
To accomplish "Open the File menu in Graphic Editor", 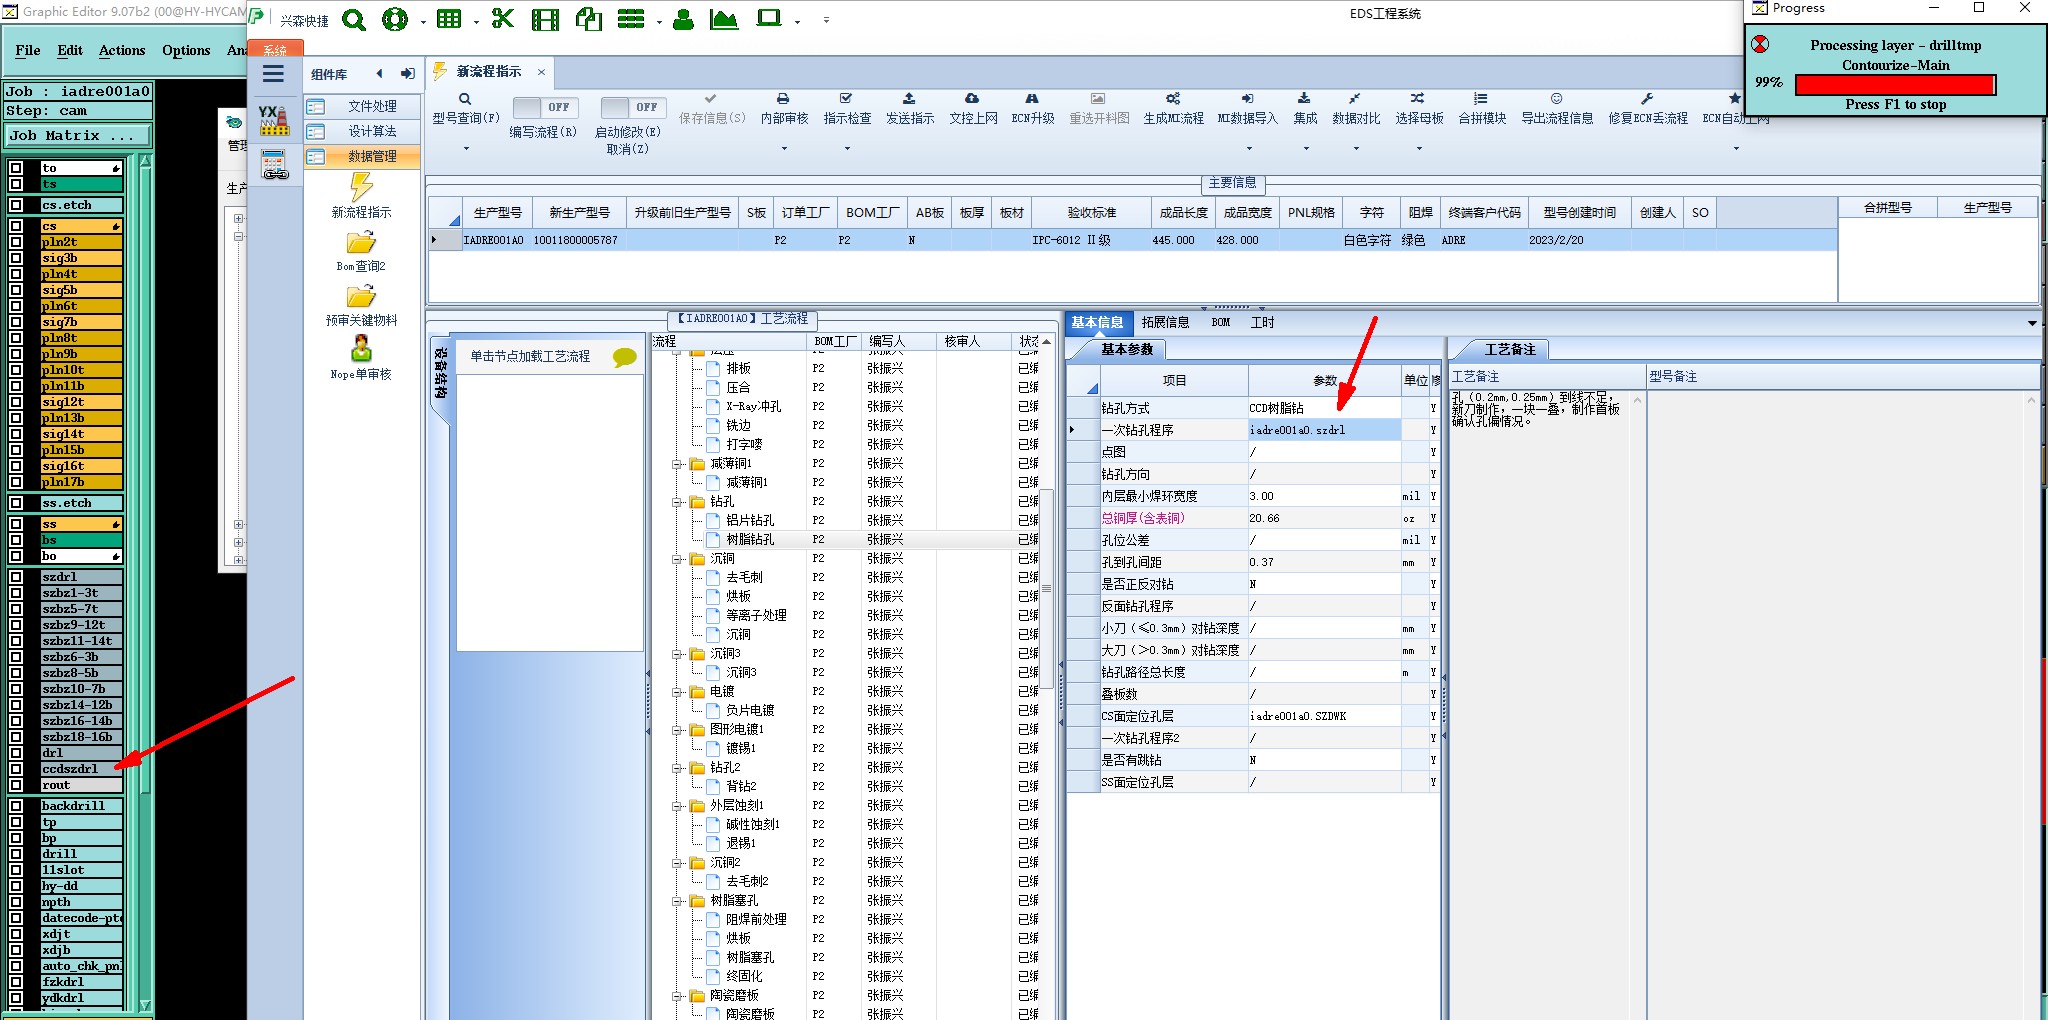I will point(28,50).
